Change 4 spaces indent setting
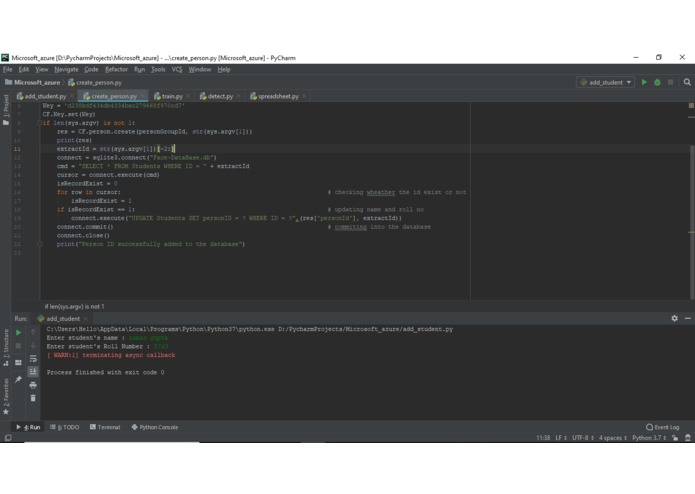 point(613,438)
